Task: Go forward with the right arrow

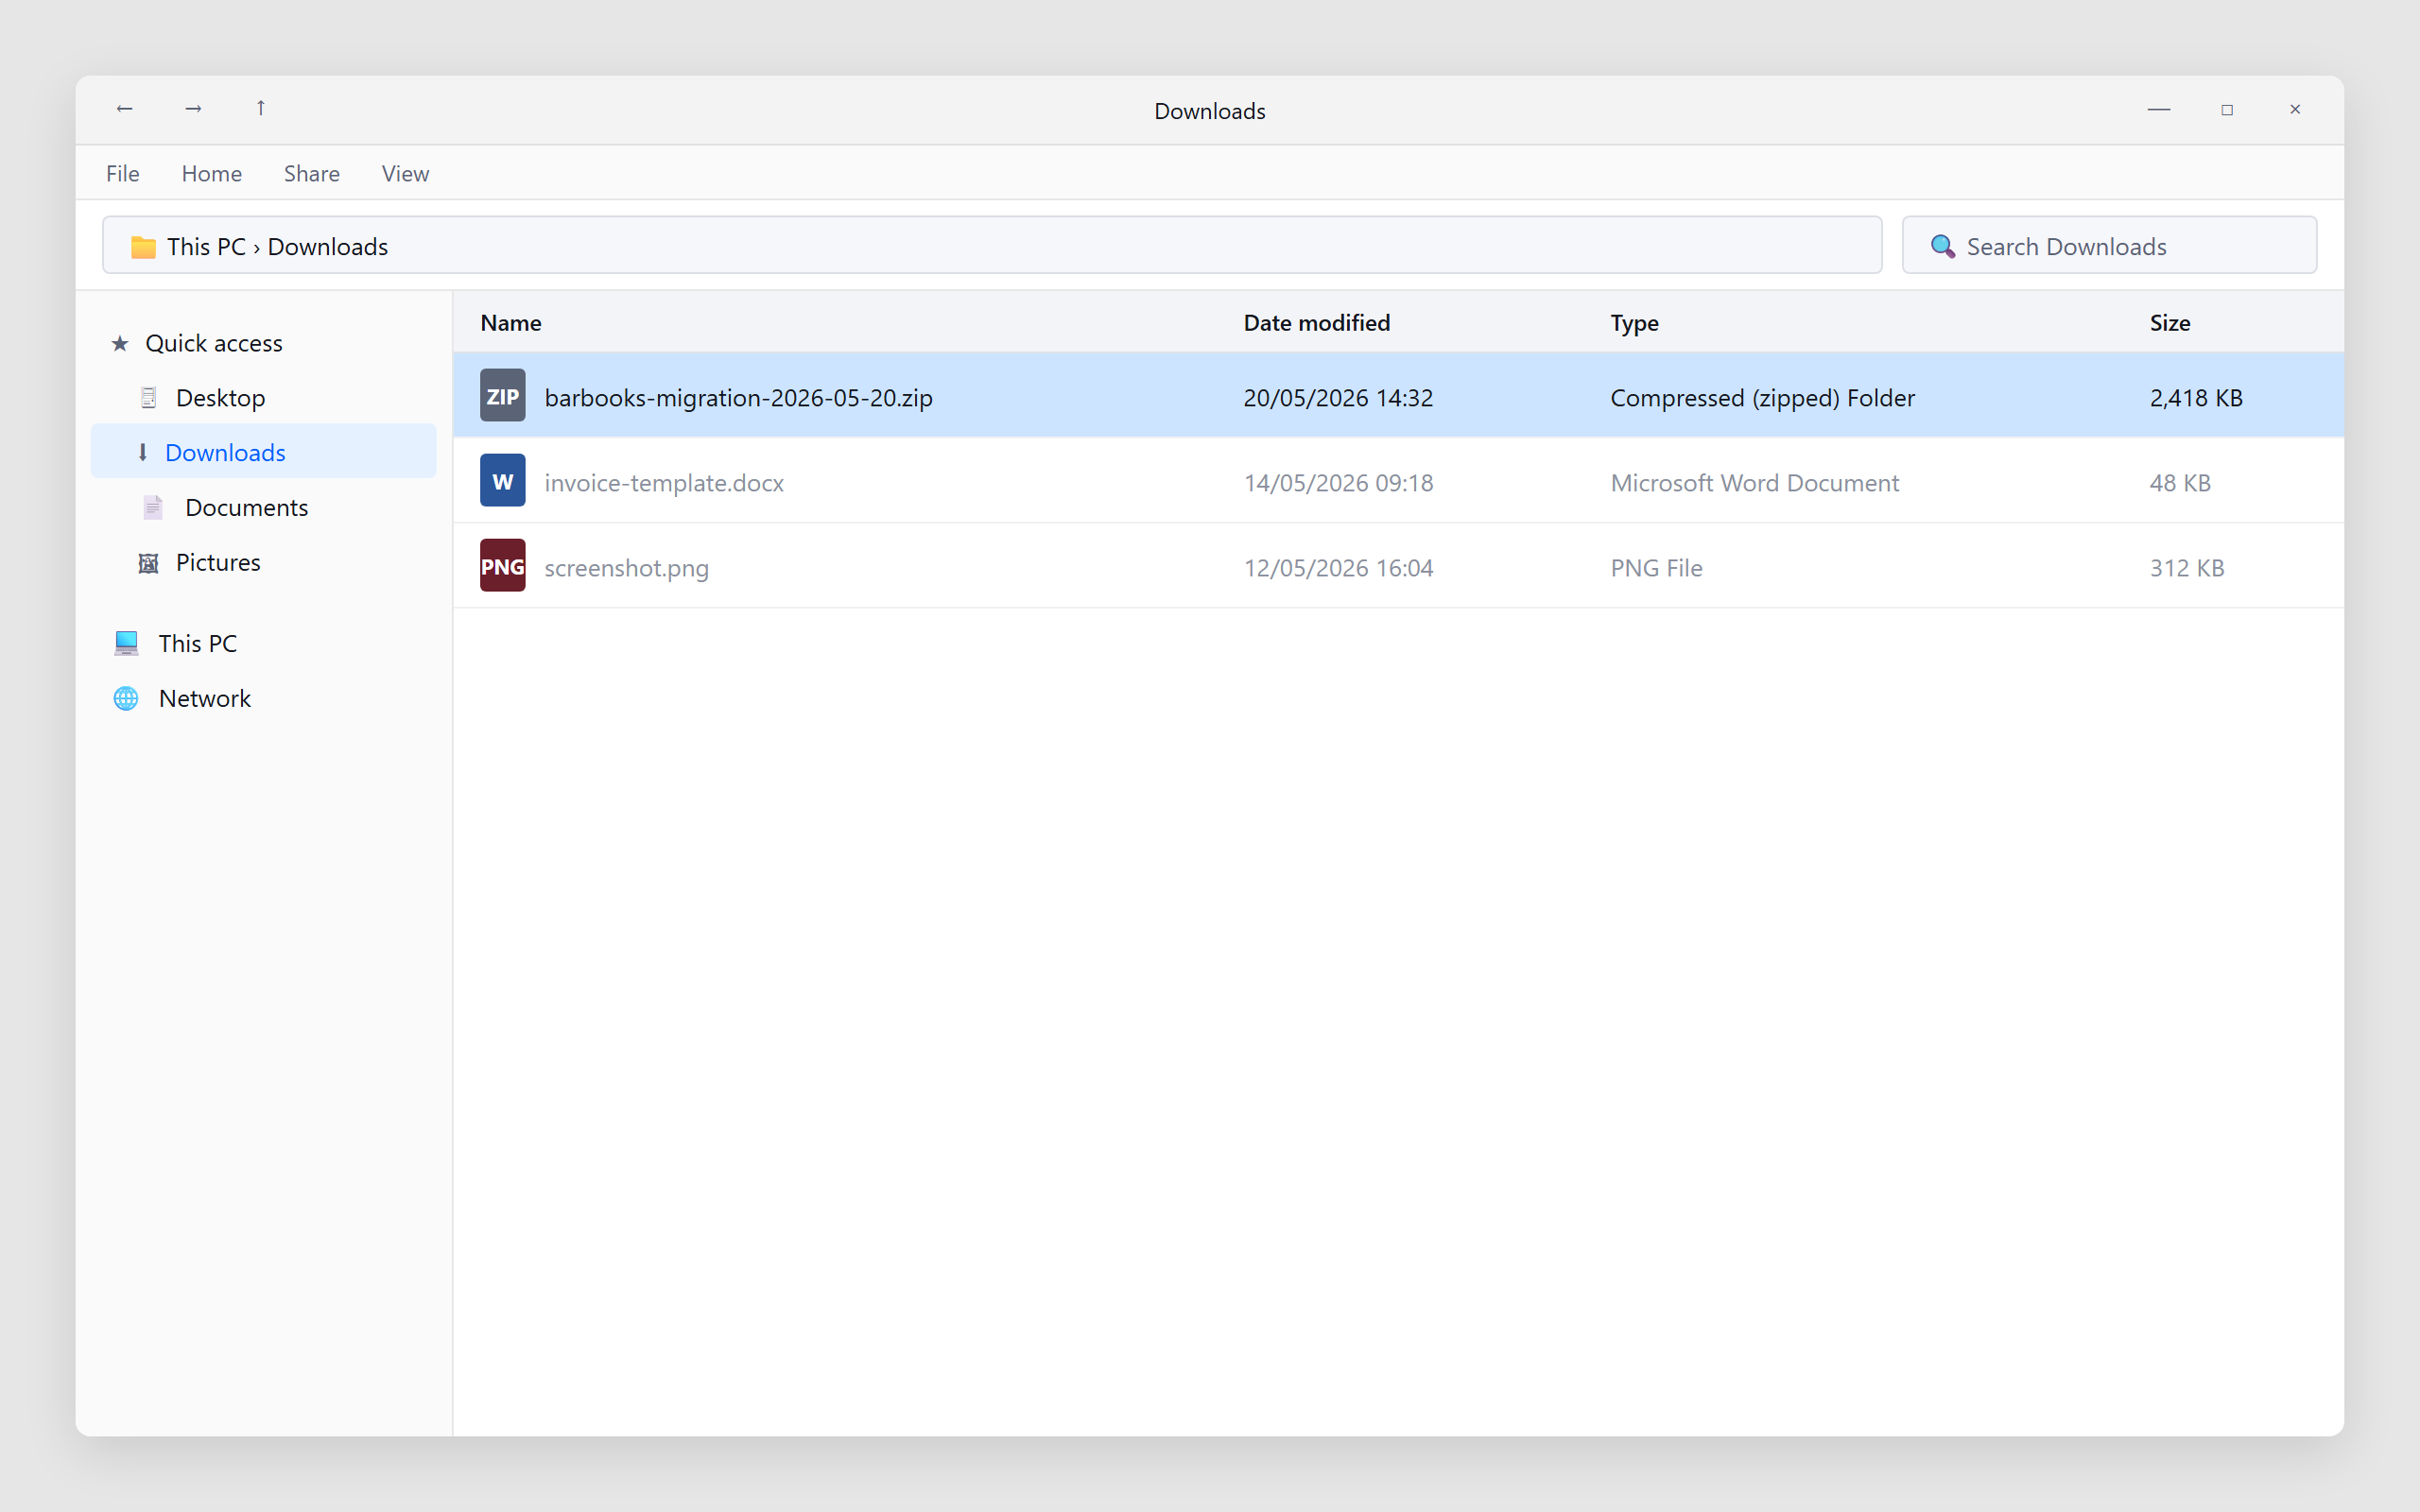Action: pyautogui.click(x=193, y=109)
